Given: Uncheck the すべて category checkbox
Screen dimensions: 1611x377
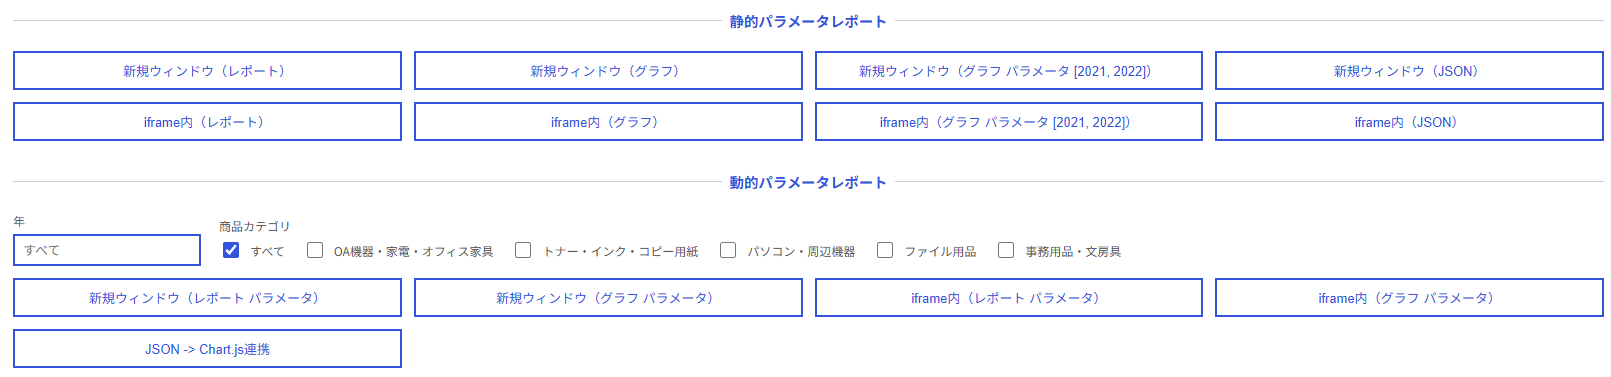Looking at the screenshot, I should [231, 250].
